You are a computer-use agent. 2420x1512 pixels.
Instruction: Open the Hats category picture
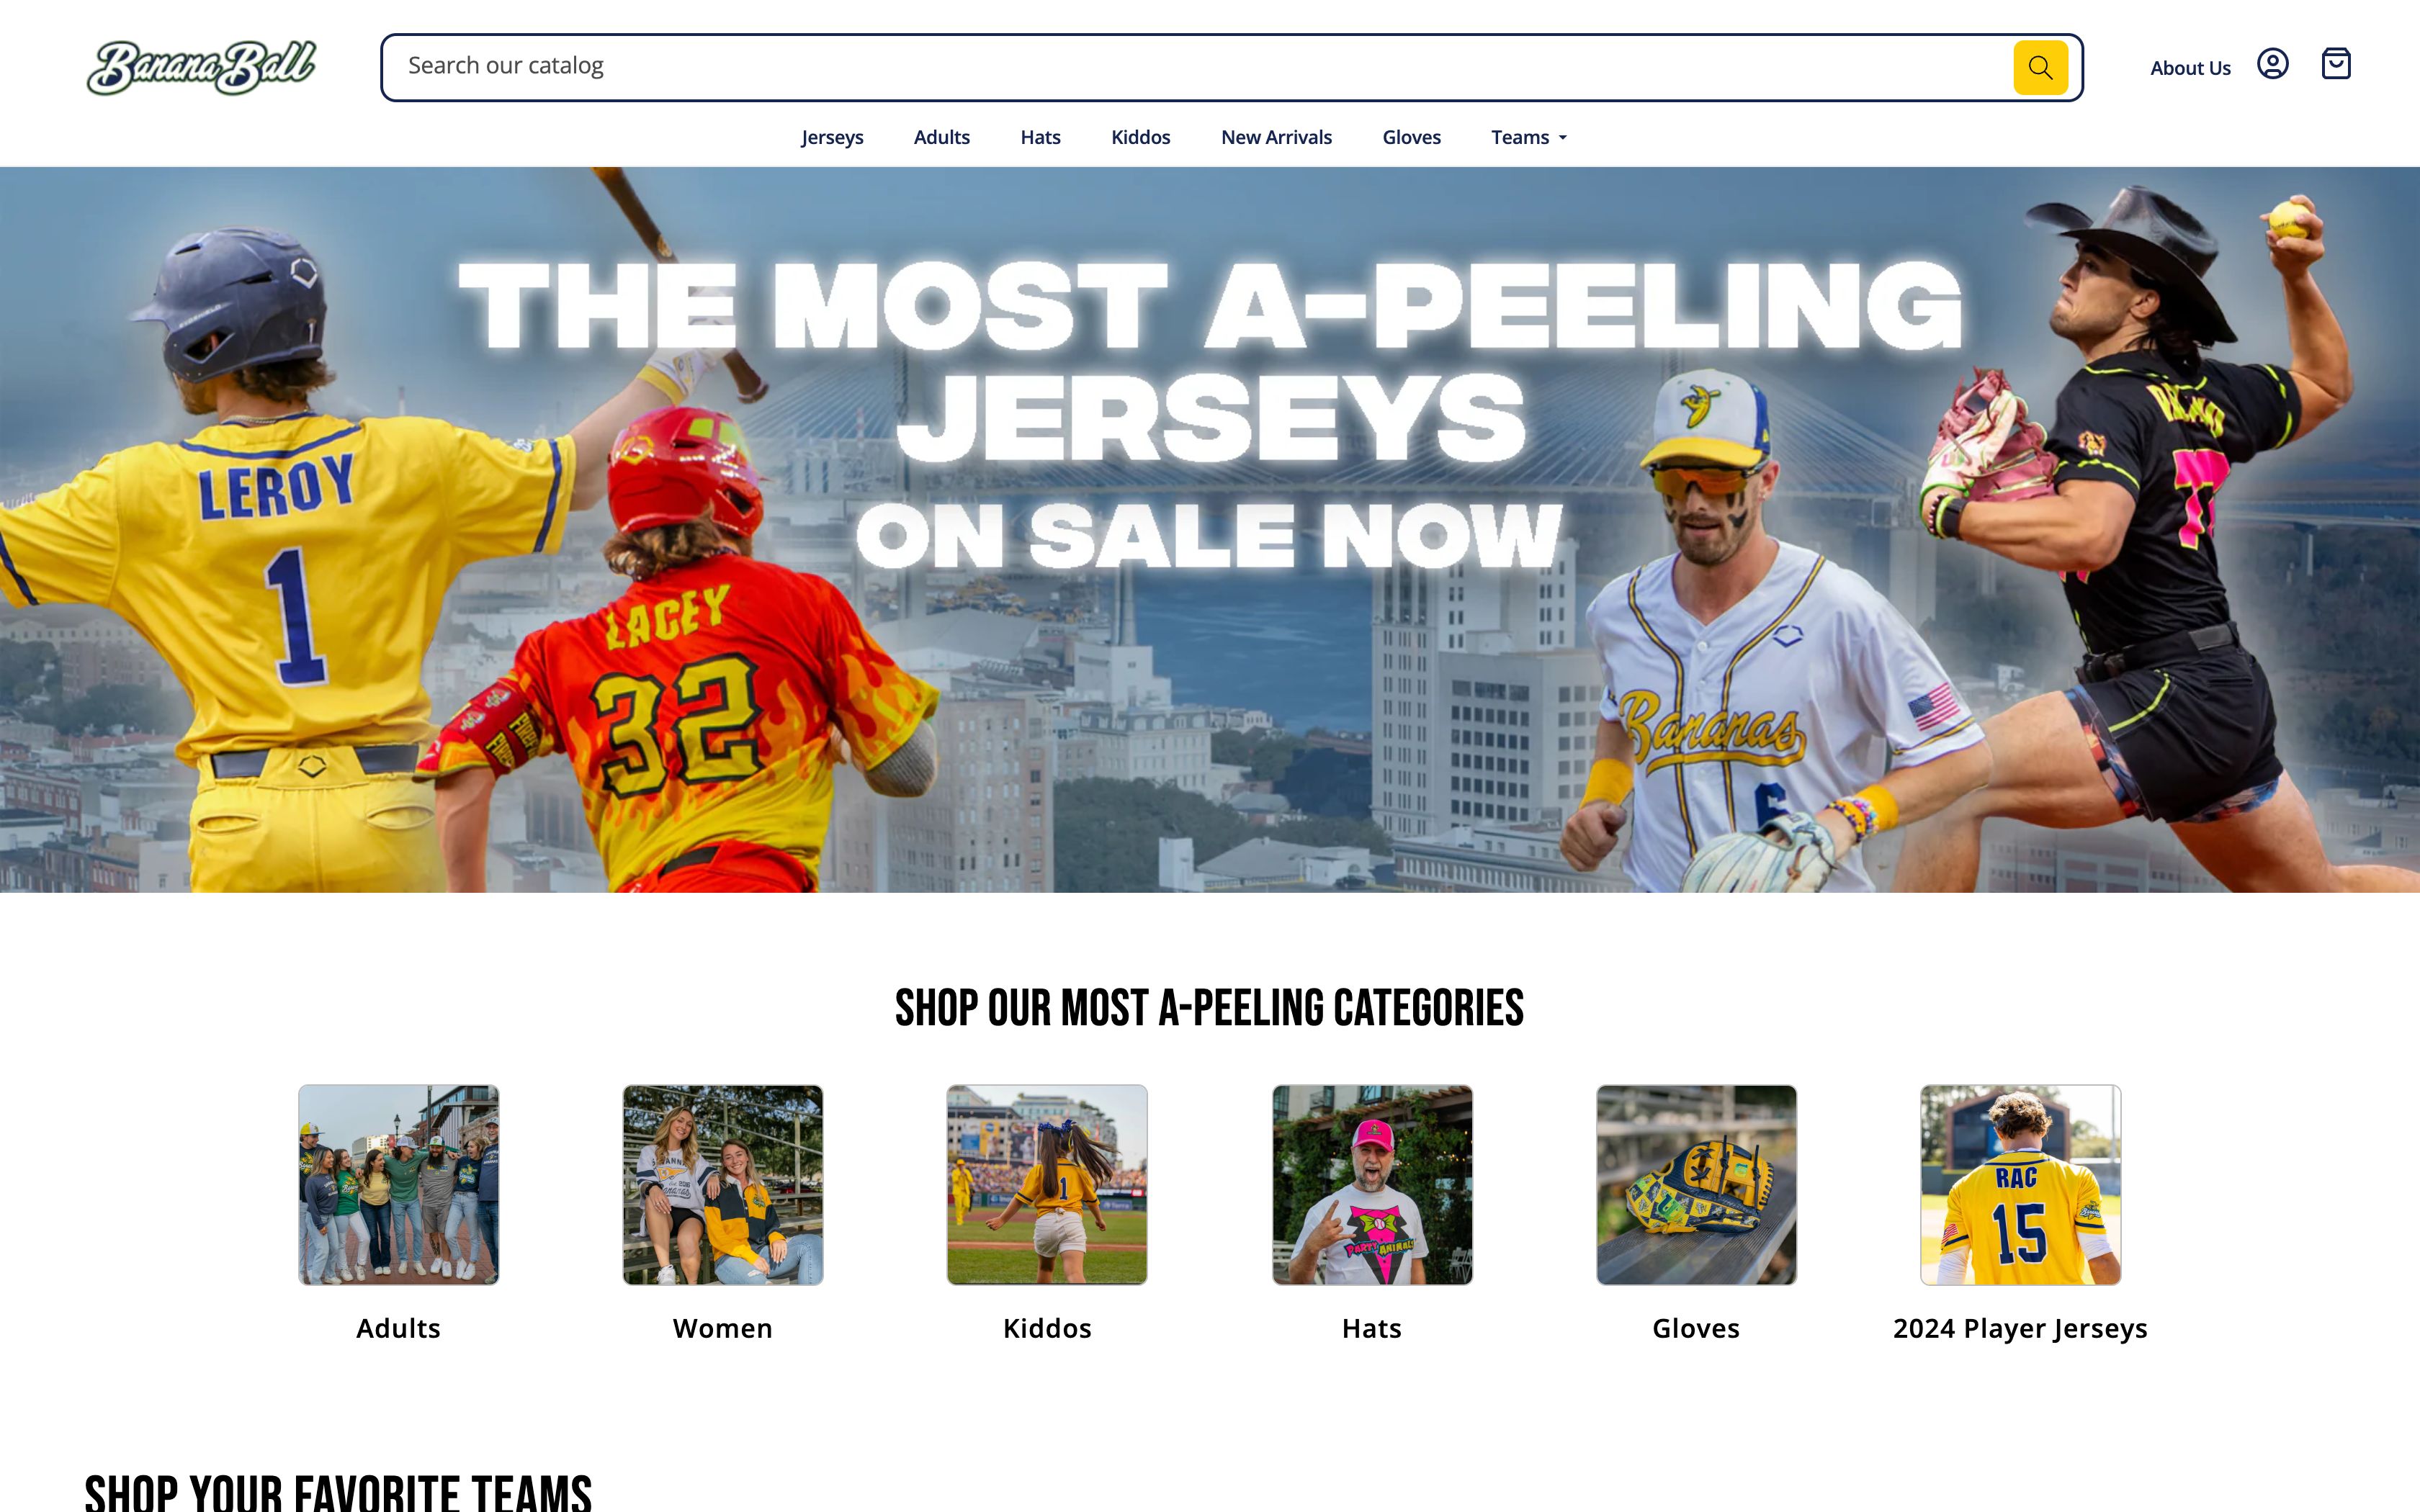[1372, 1184]
